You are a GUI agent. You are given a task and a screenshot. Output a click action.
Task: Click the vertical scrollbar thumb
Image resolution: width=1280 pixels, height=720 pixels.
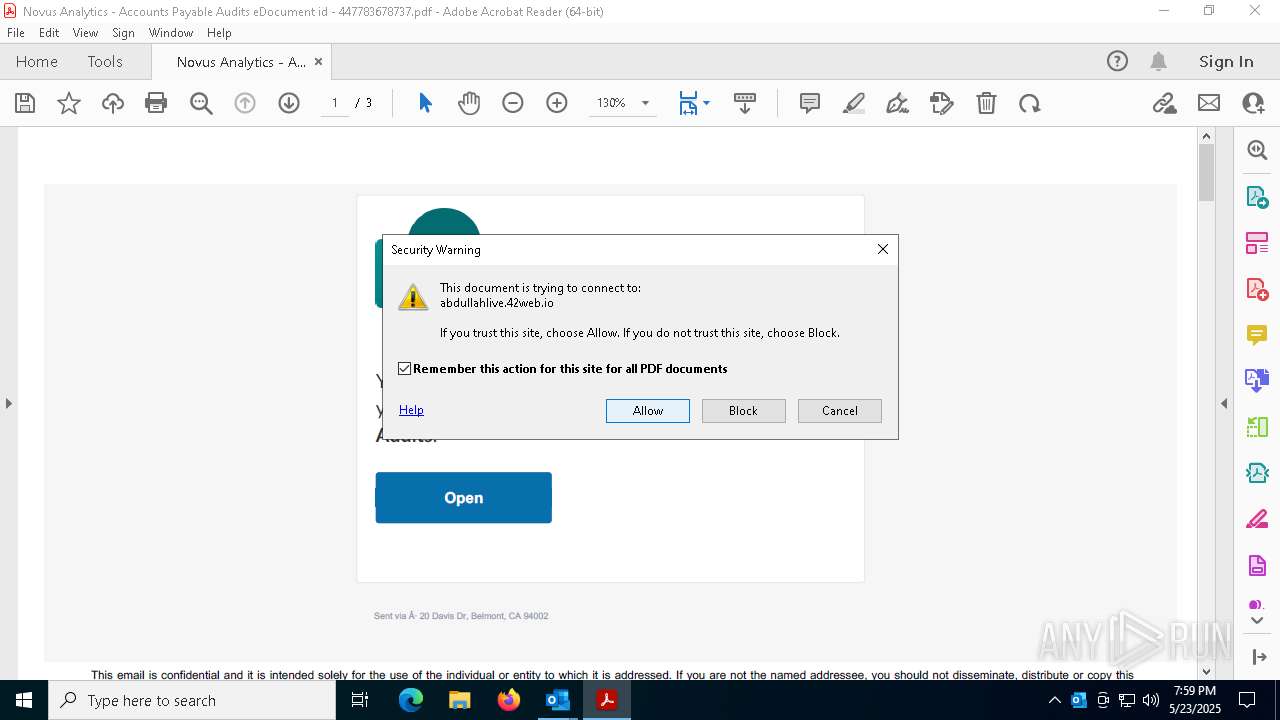click(x=1206, y=173)
